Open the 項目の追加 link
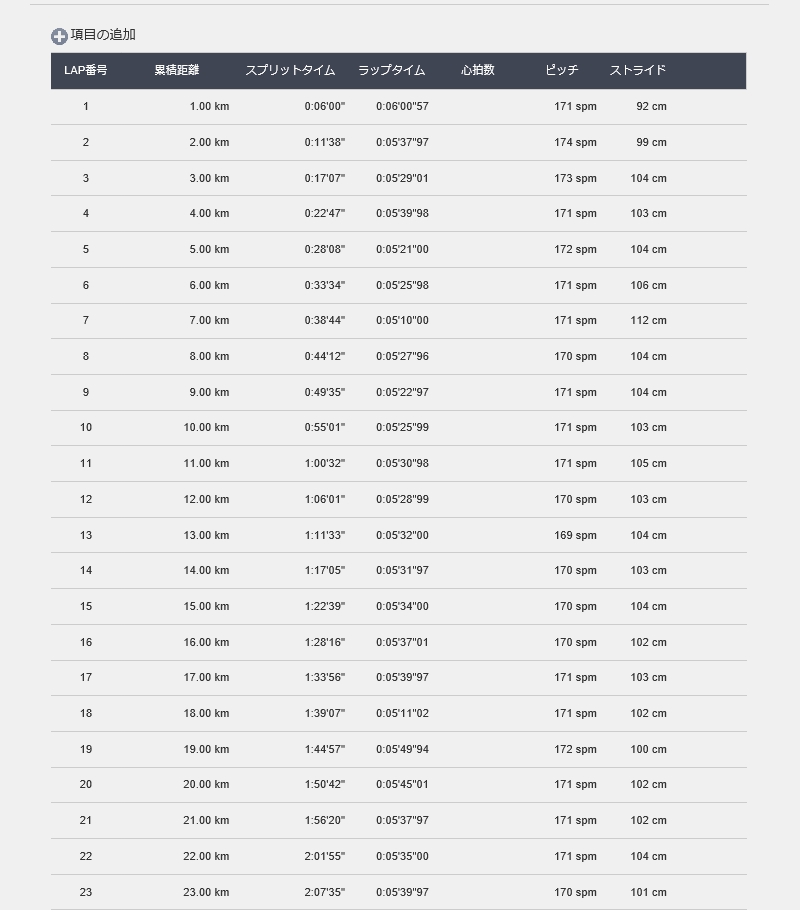Image resolution: width=800 pixels, height=910 pixels. [103, 35]
